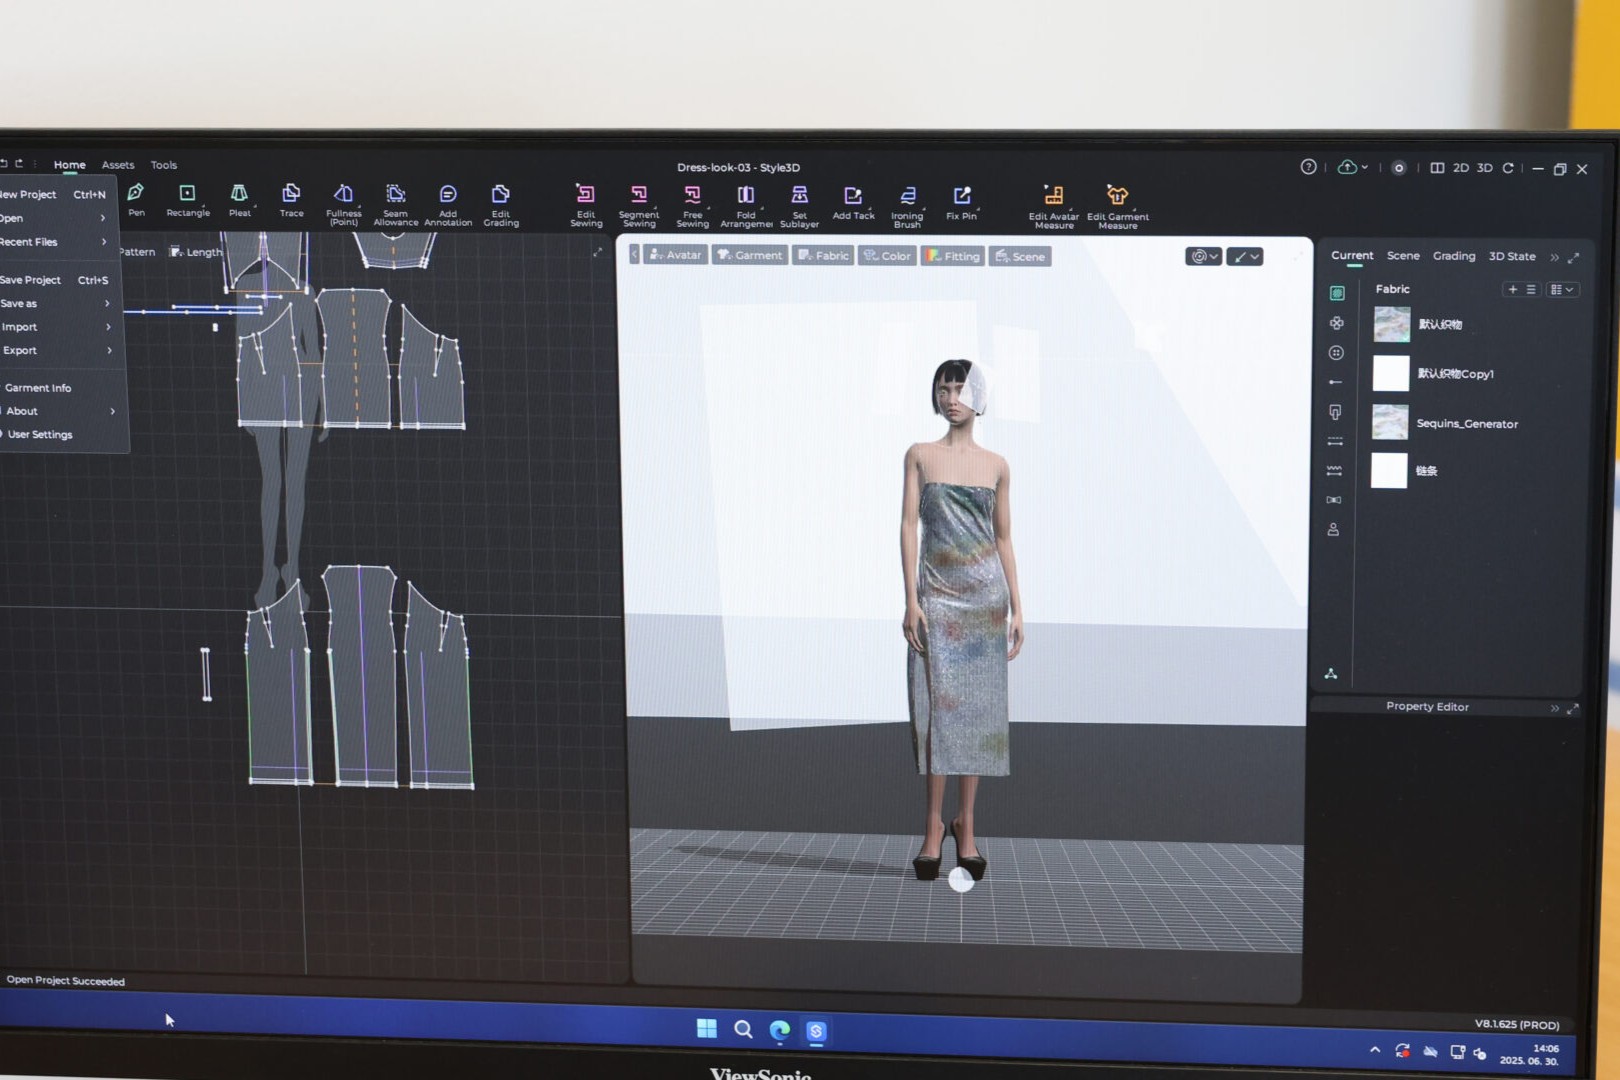Expand the Export submenu
This screenshot has width=1620, height=1080.
[x=57, y=351]
